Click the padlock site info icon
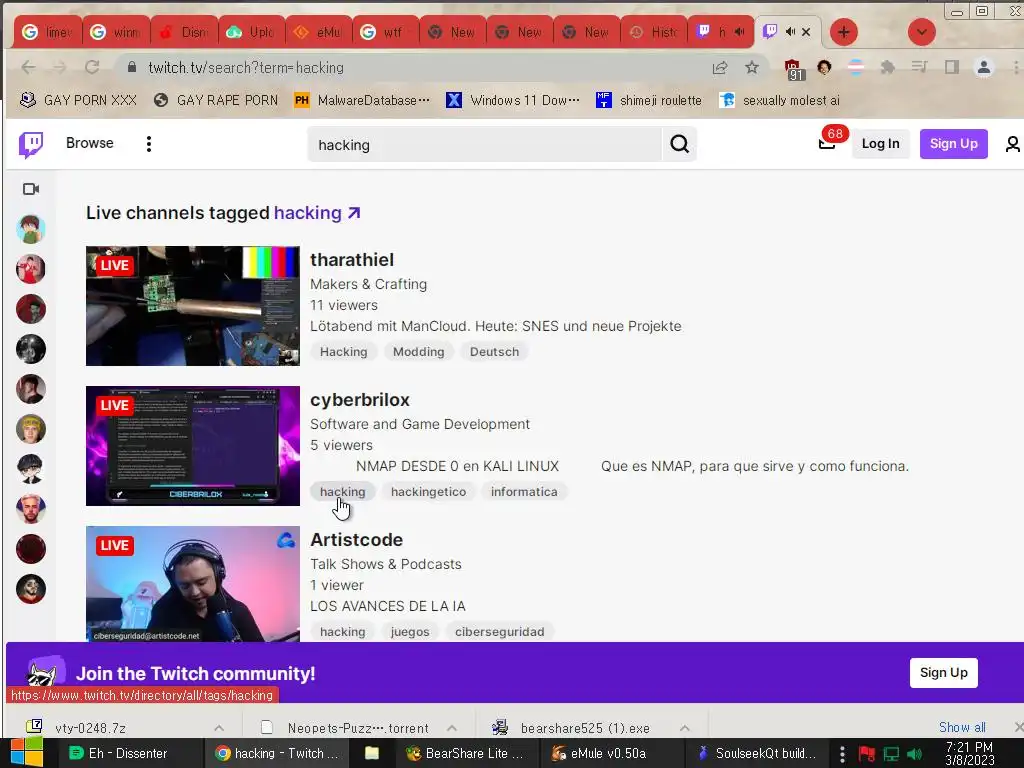 pos(132,67)
